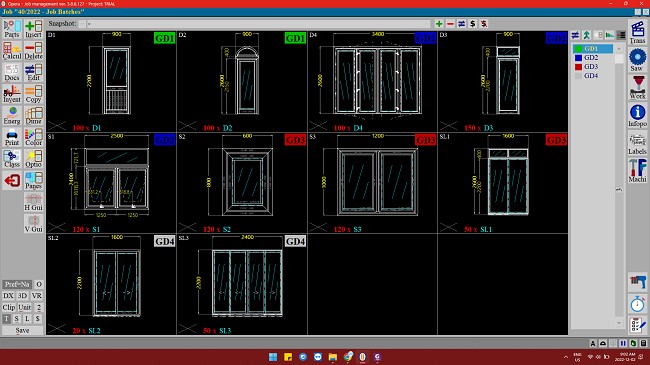Toggle the T button in bottom row
Screen dimensions: 650x365
click(x=7, y=319)
